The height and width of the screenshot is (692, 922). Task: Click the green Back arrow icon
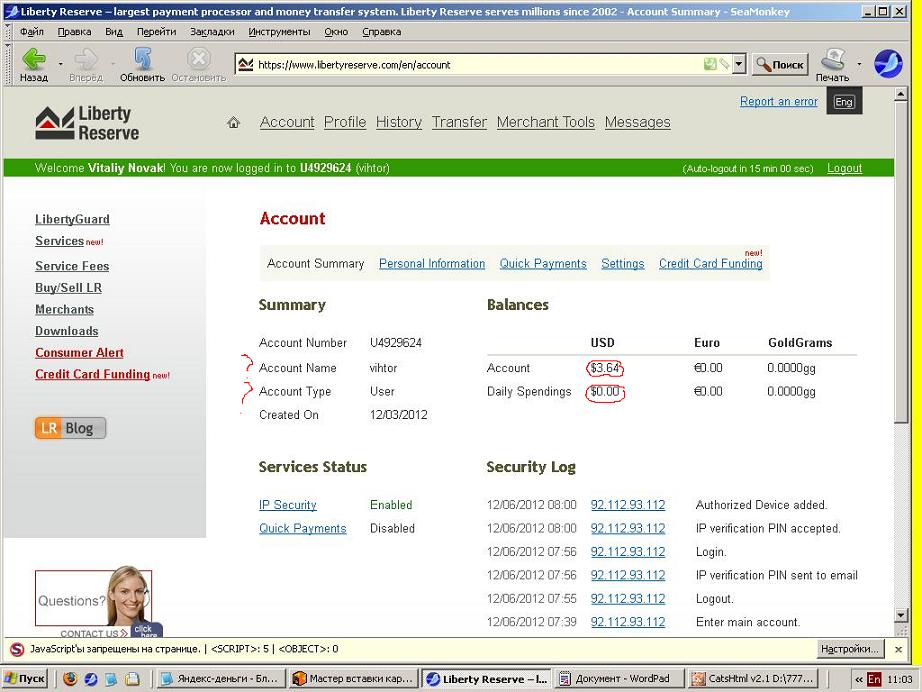click(x=34, y=59)
